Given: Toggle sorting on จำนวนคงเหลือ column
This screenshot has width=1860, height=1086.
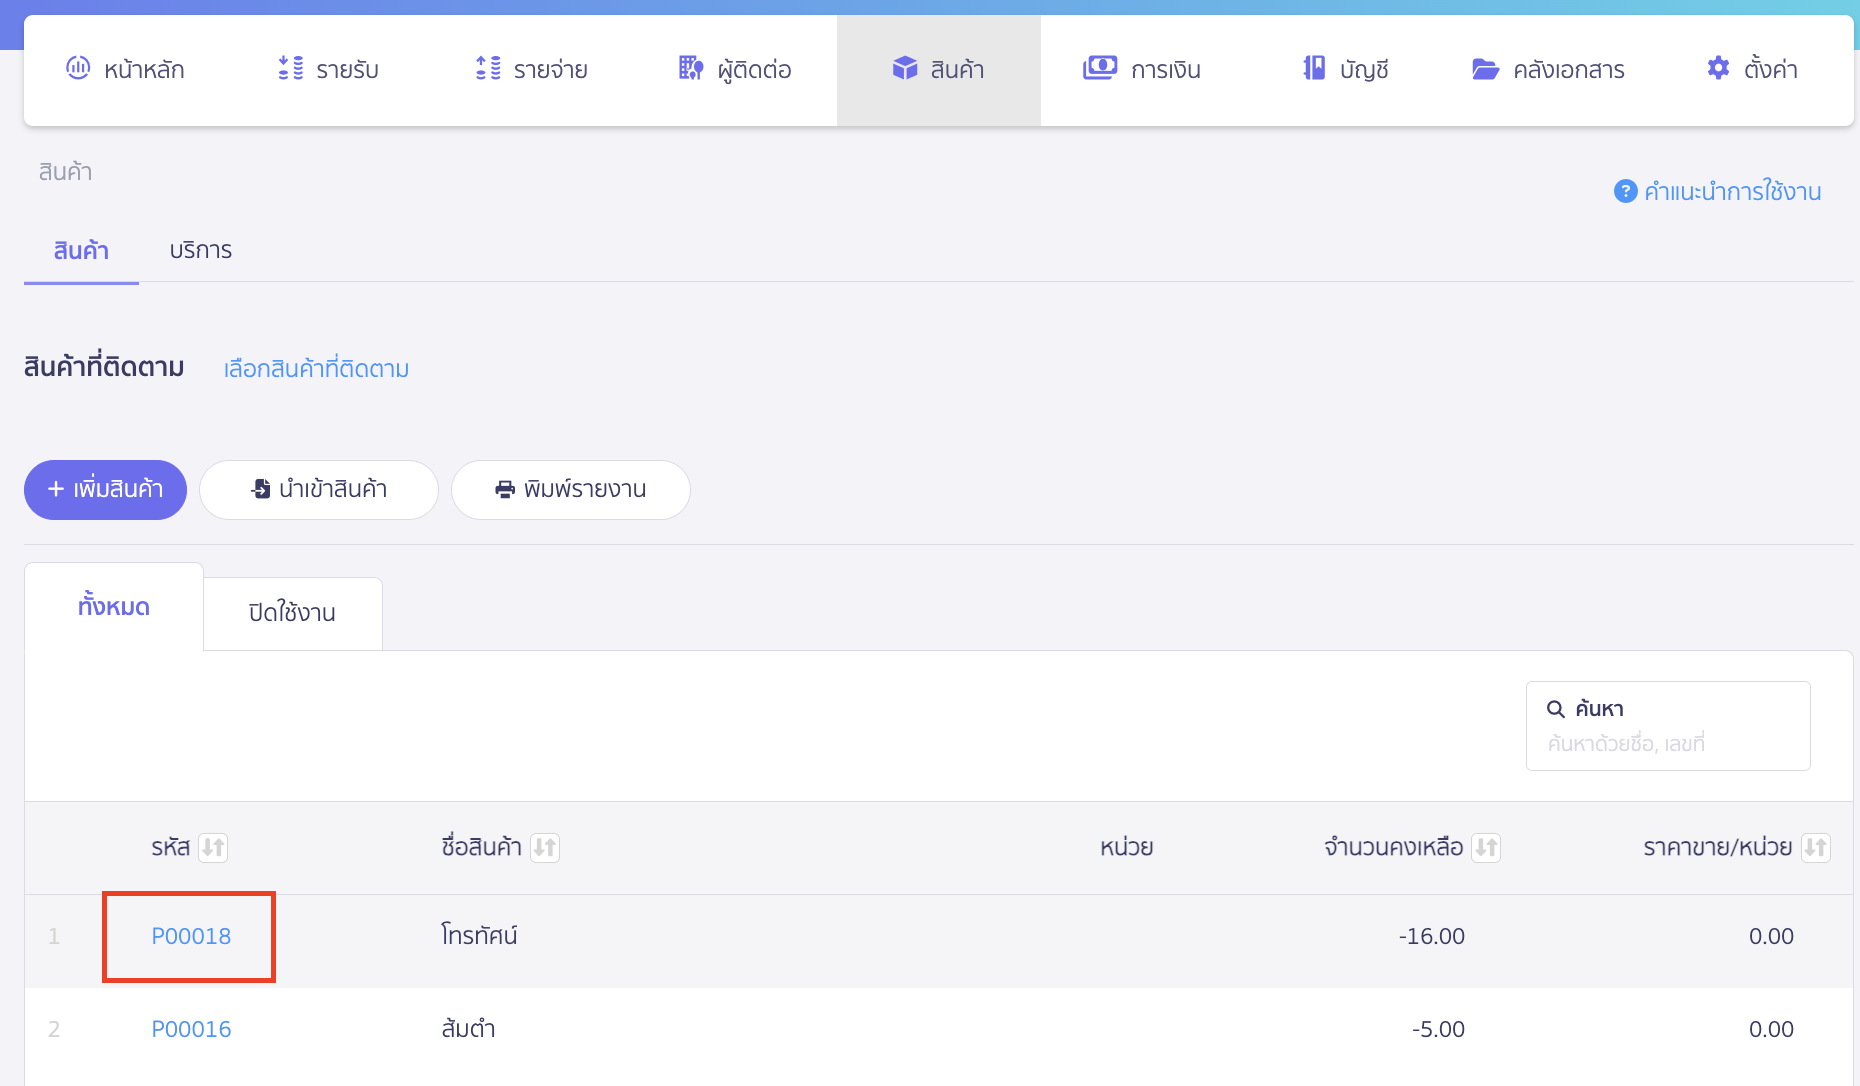Looking at the screenshot, I should 1485,847.
